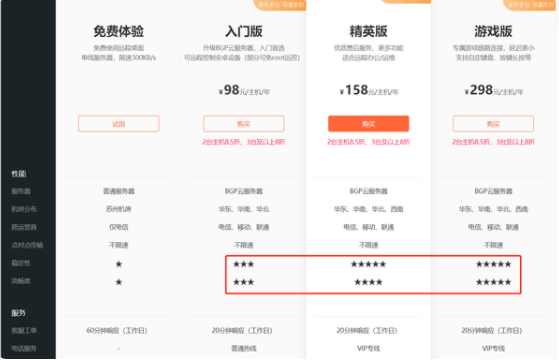Click the ¥98 price of 入门版
559x360 pixels.
click(244, 90)
